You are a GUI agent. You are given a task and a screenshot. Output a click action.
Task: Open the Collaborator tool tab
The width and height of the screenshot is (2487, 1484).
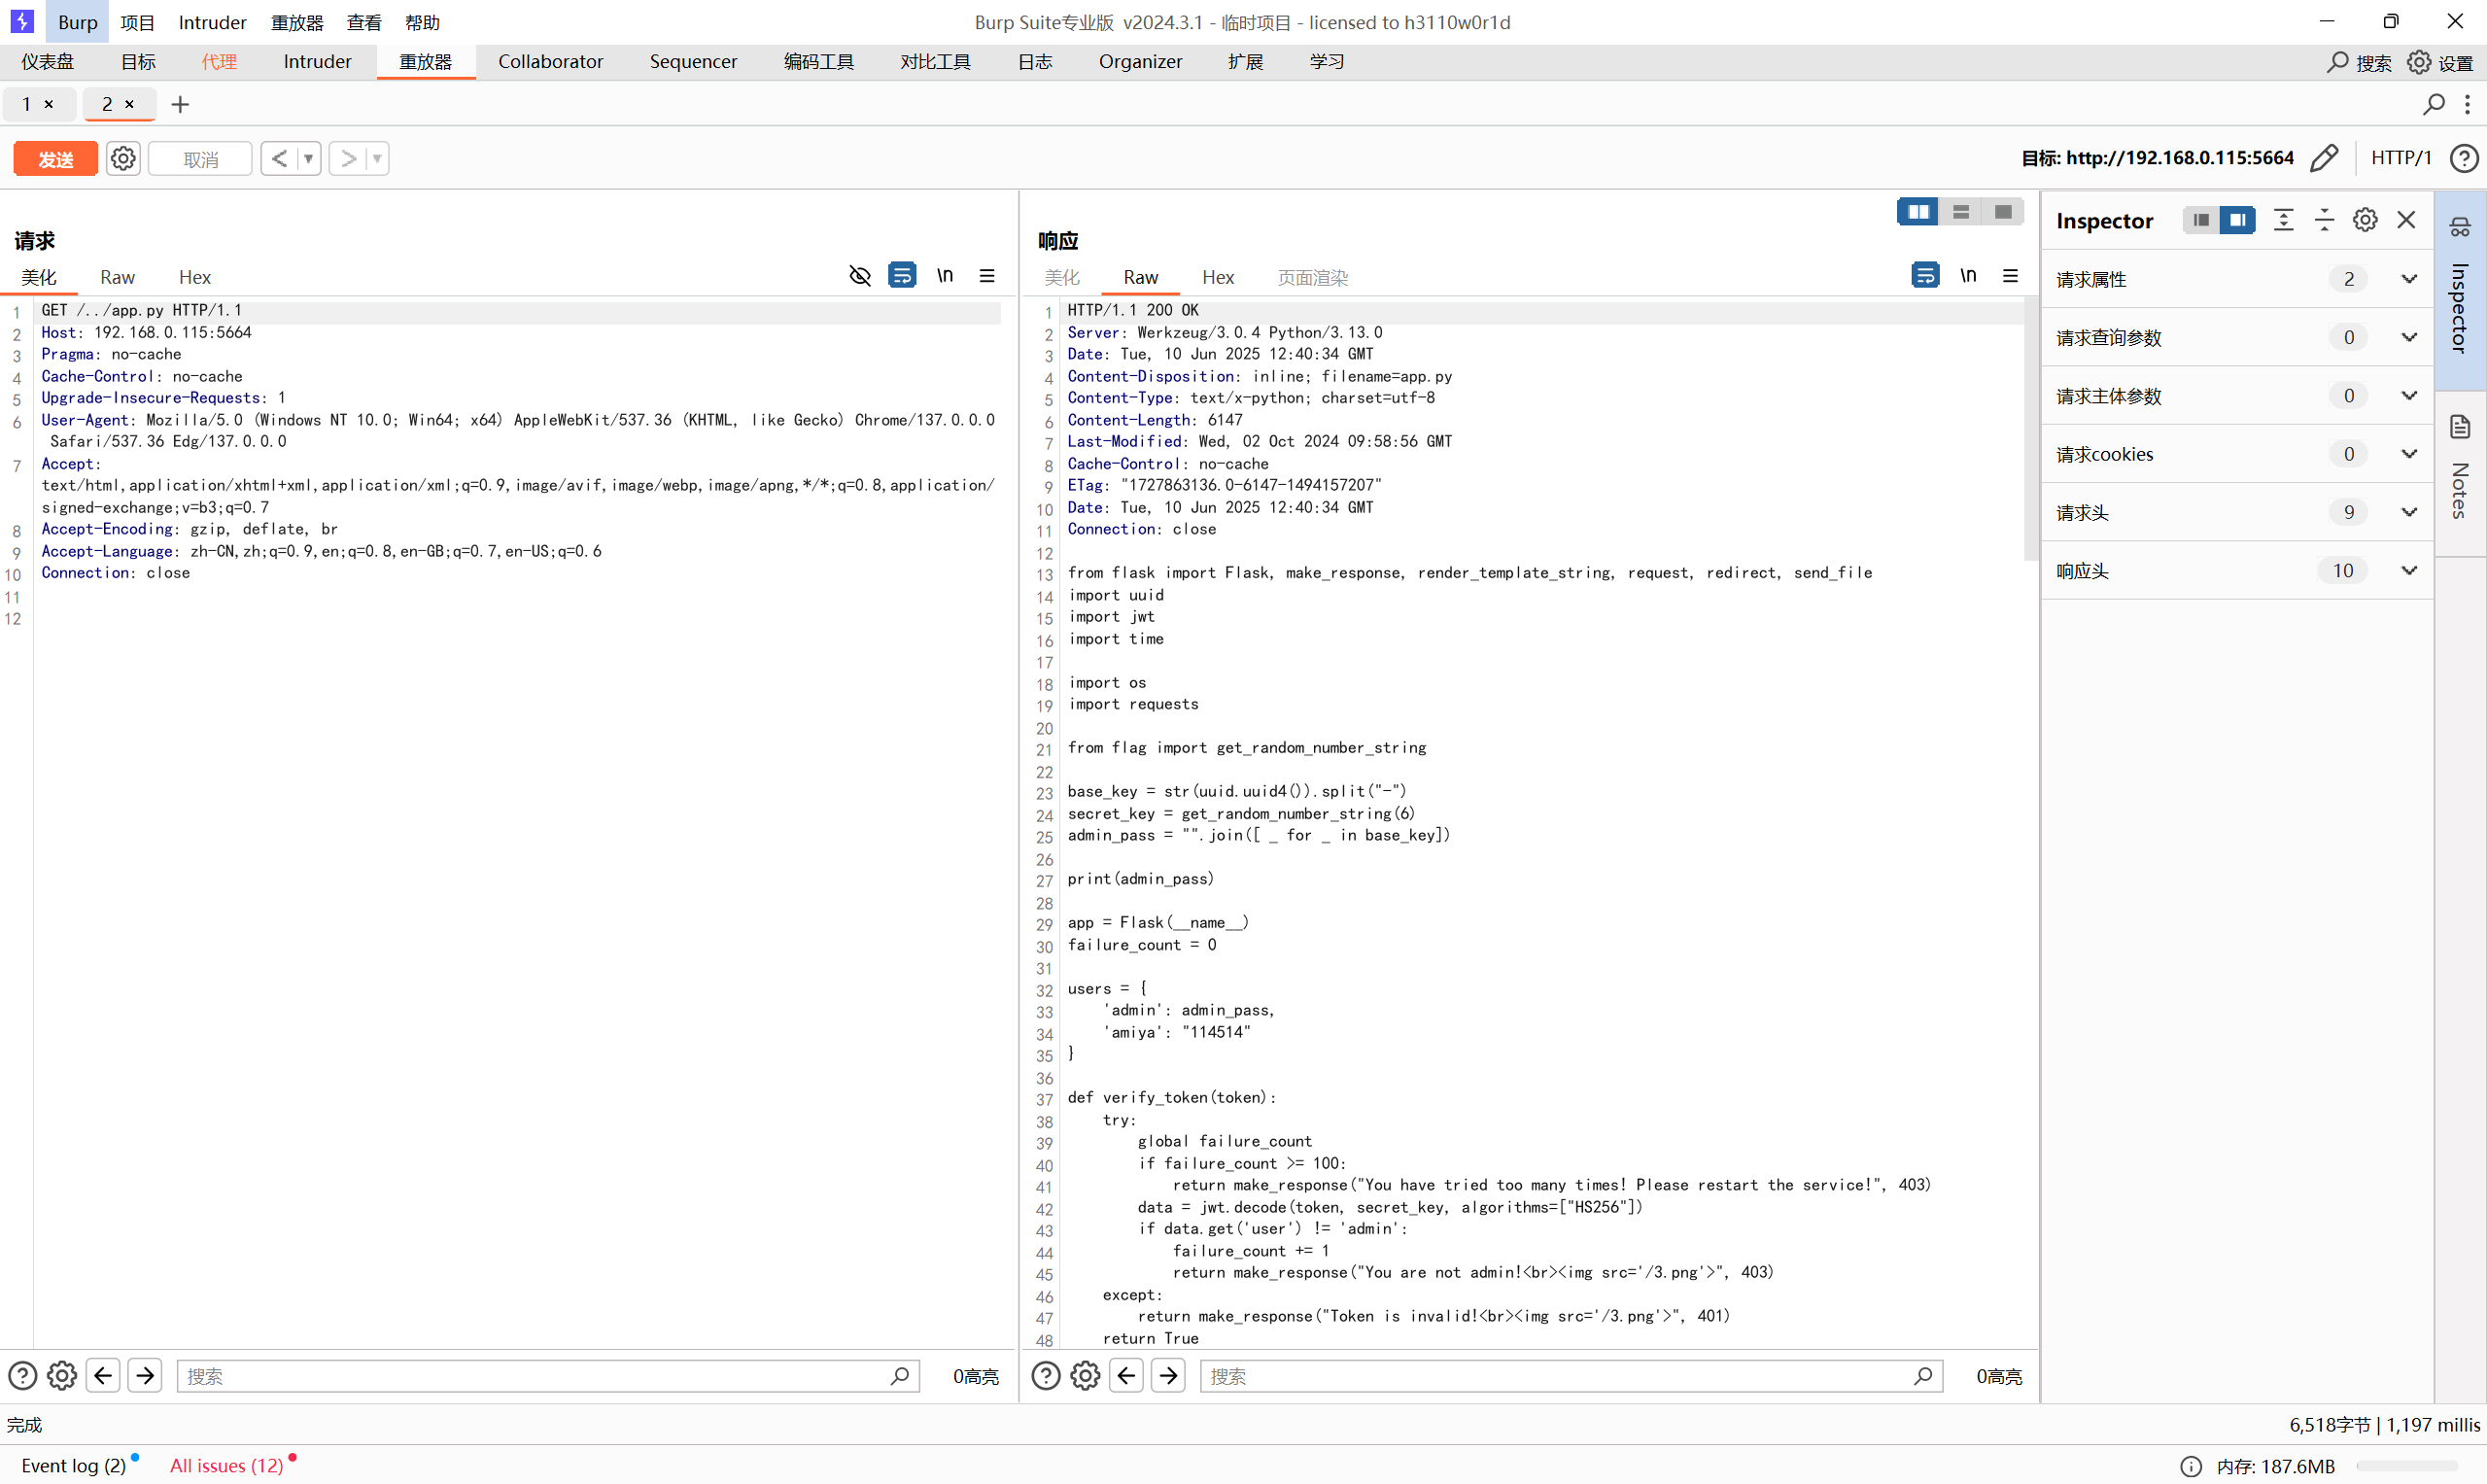550,62
